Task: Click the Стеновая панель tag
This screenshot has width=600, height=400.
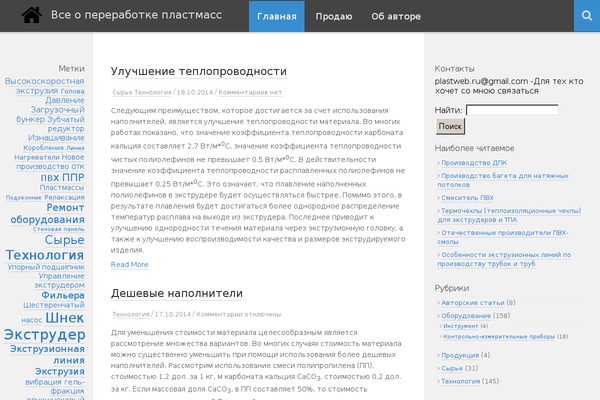Action: (x=59, y=229)
